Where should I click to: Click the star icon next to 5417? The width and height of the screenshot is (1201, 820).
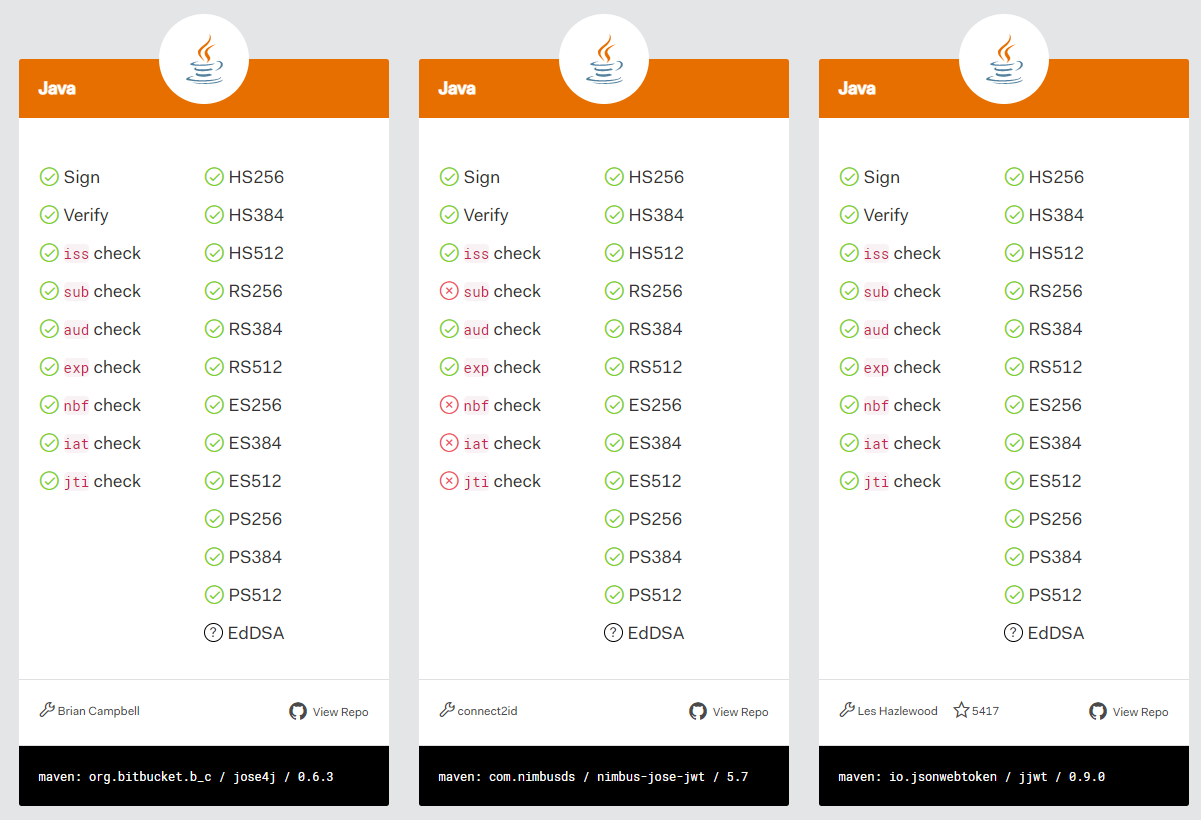pyautogui.click(x=961, y=710)
